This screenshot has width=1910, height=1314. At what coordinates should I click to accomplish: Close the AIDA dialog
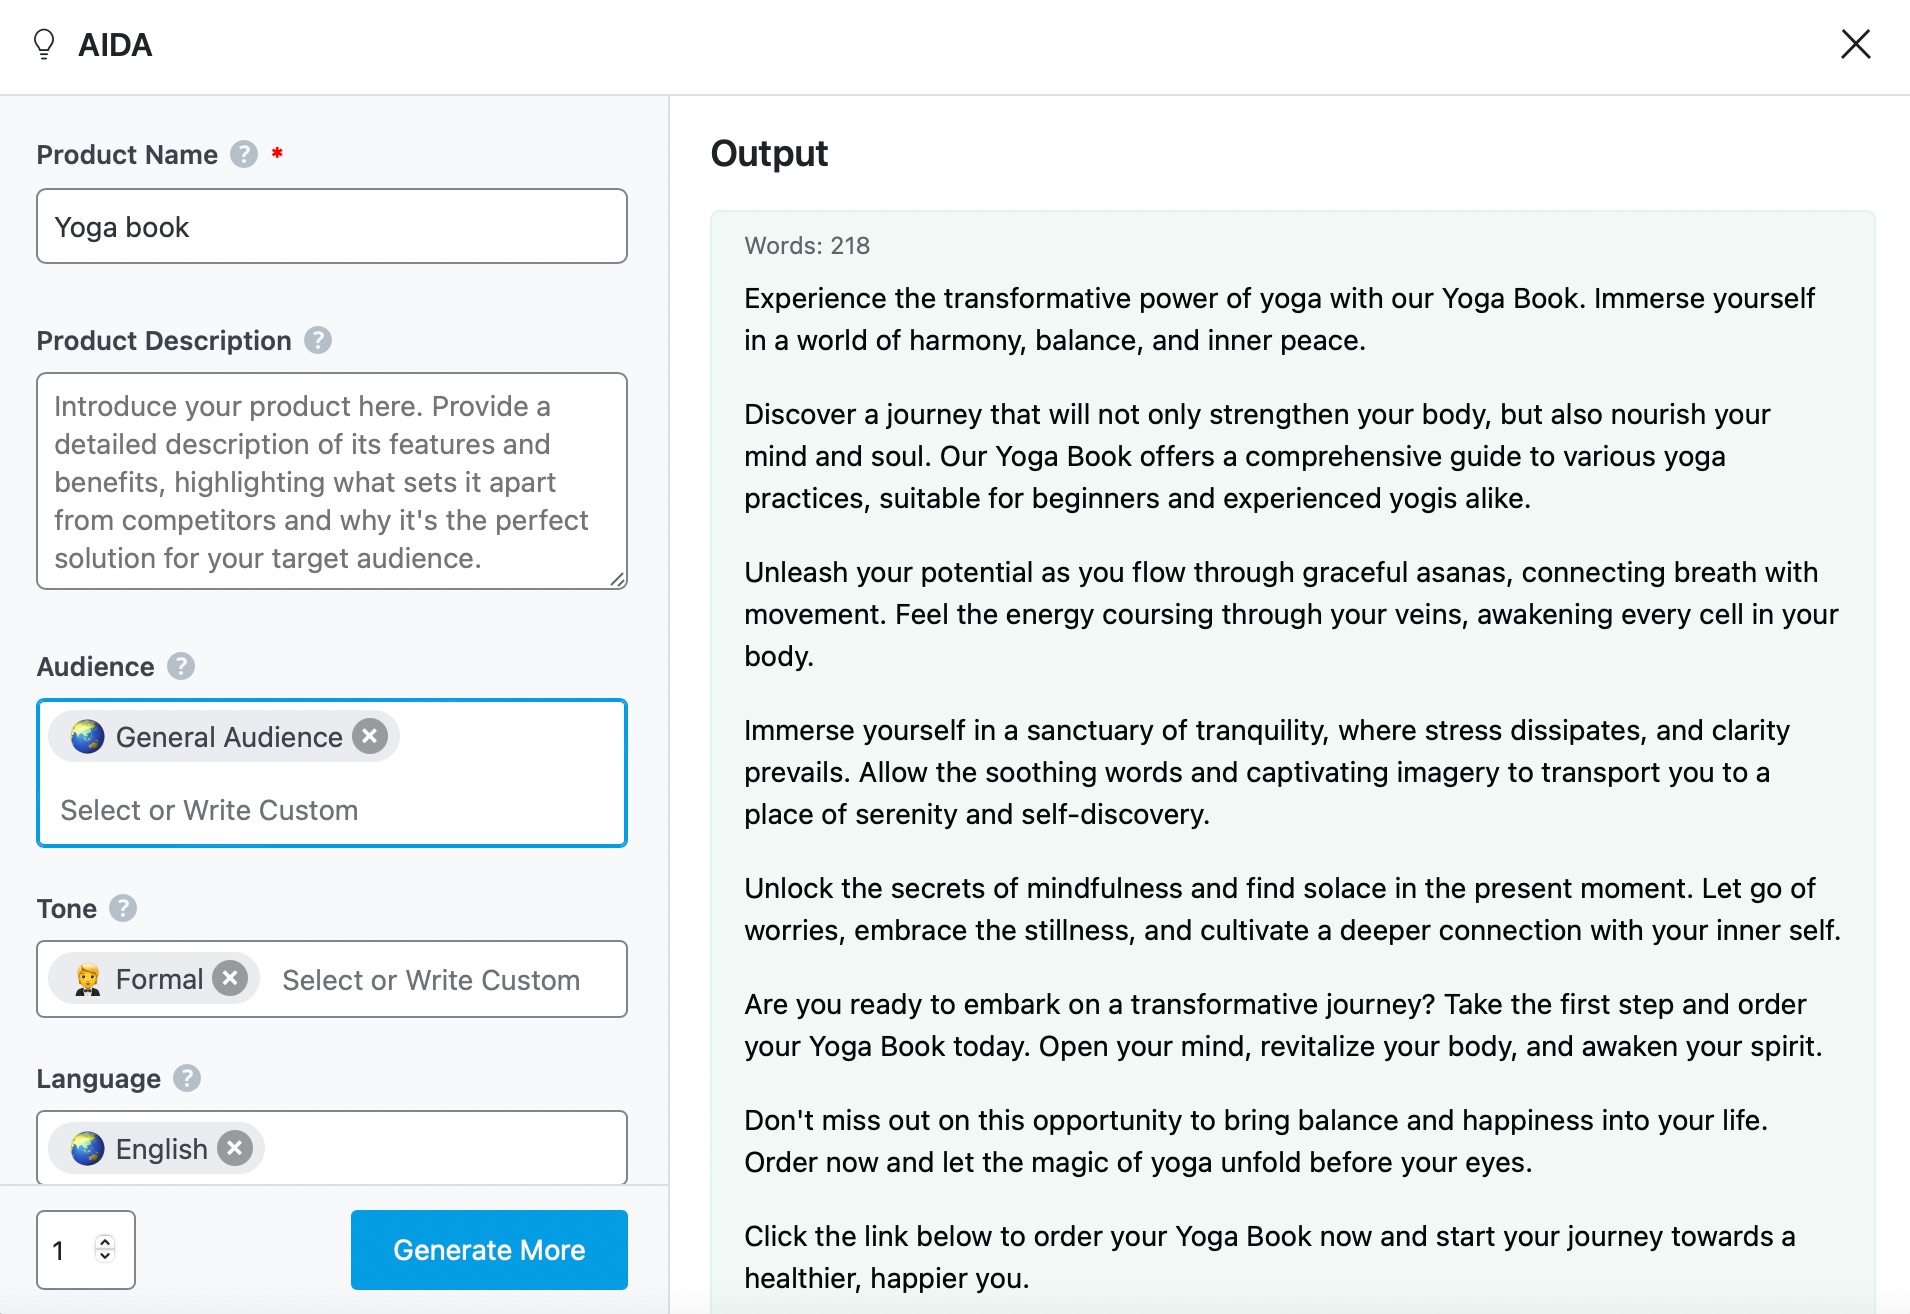point(1855,44)
